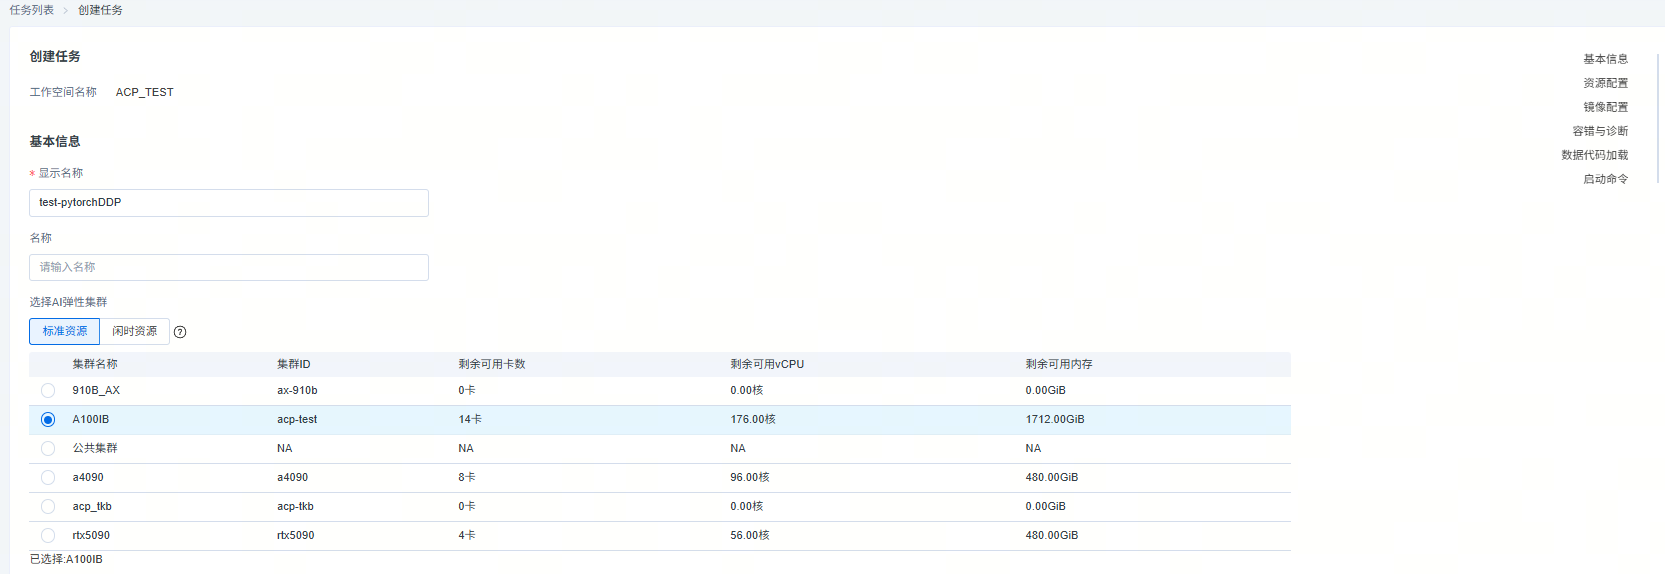Click the help question mark icon
The height and width of the screenshot is (574, 1665).
click(x=180, y=332)
